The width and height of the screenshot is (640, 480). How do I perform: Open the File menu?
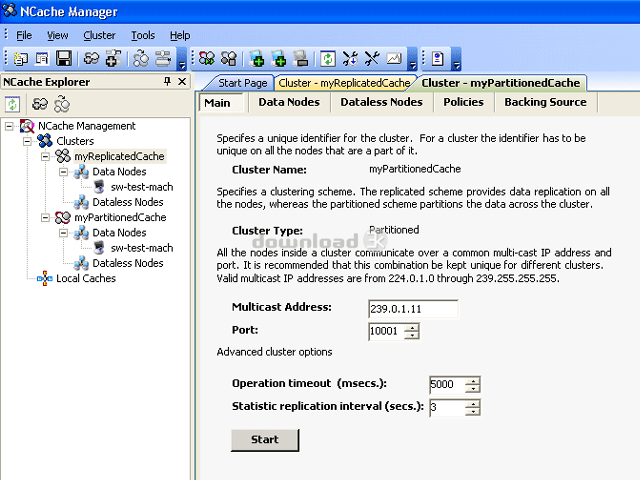coord(24,36)
